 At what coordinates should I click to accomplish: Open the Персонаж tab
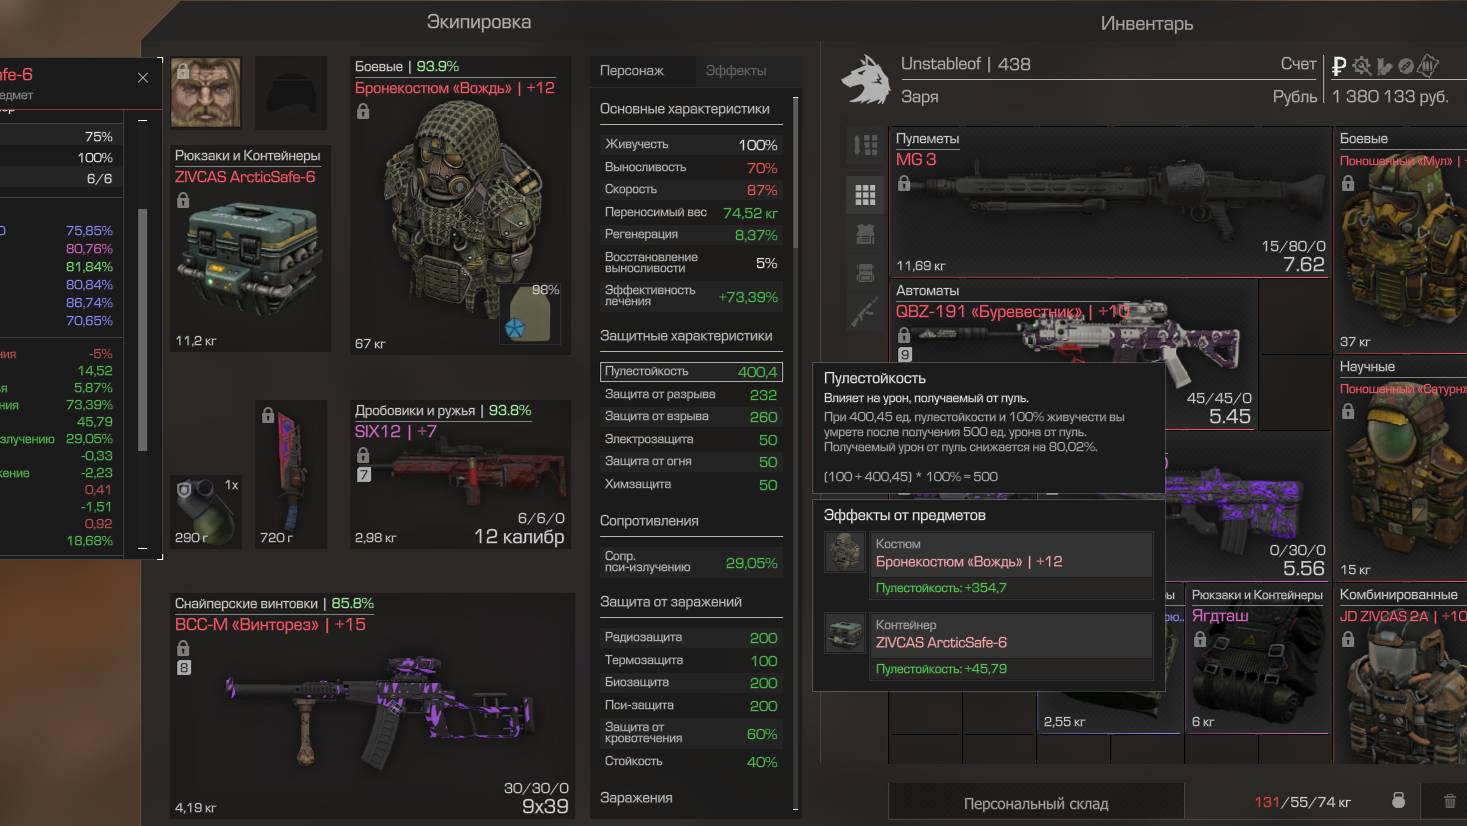[632, 70]
